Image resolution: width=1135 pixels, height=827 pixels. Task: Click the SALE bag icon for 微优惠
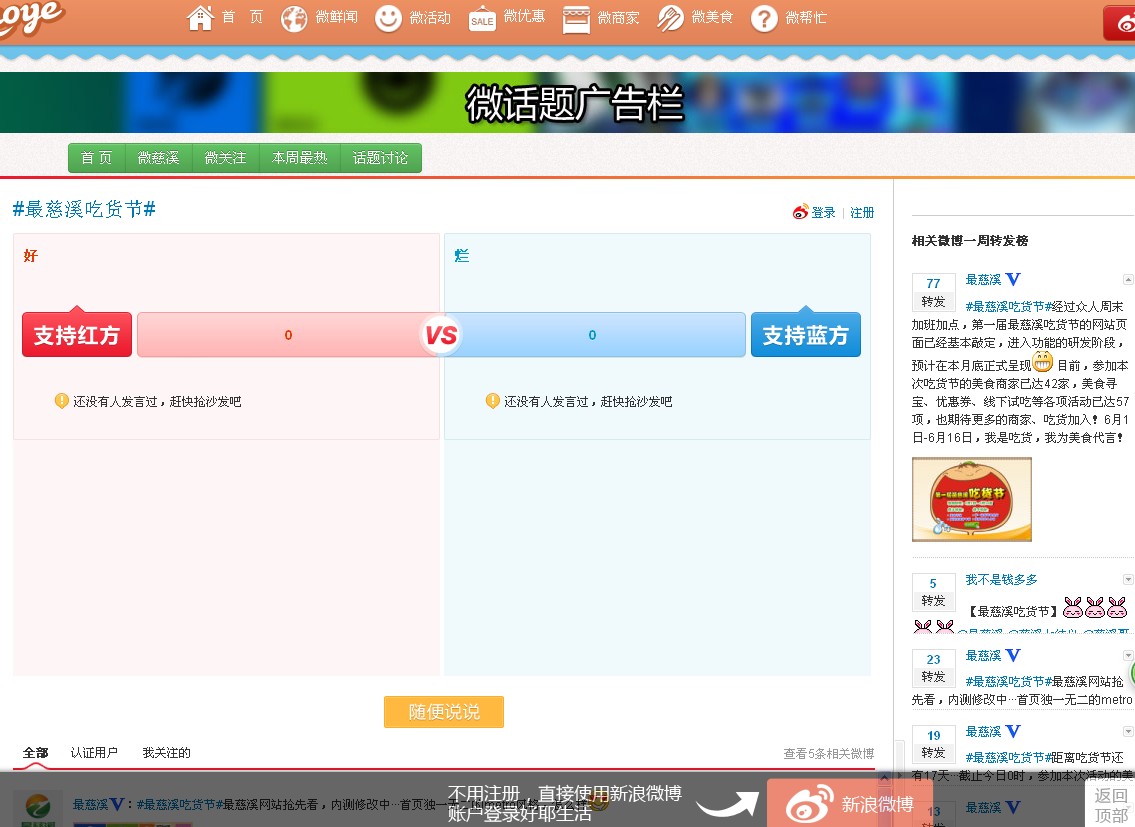482,18
